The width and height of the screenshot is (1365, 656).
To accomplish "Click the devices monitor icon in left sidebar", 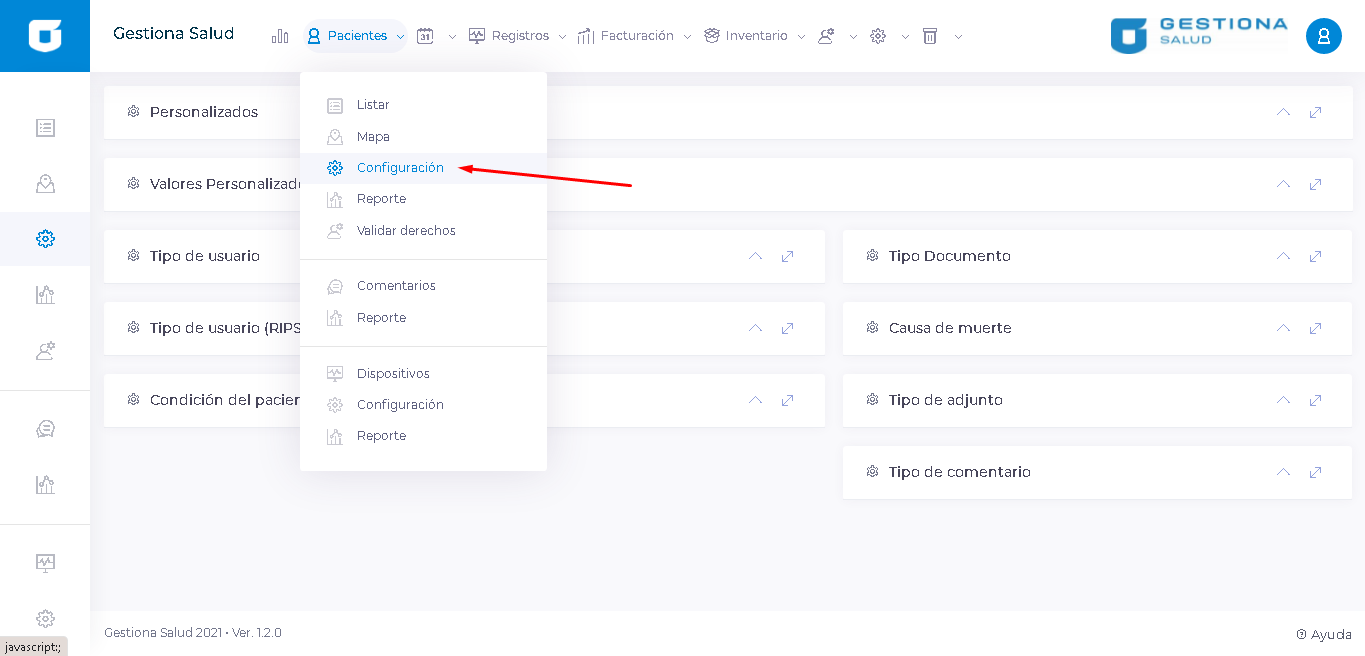I will [x=45, y=562].
